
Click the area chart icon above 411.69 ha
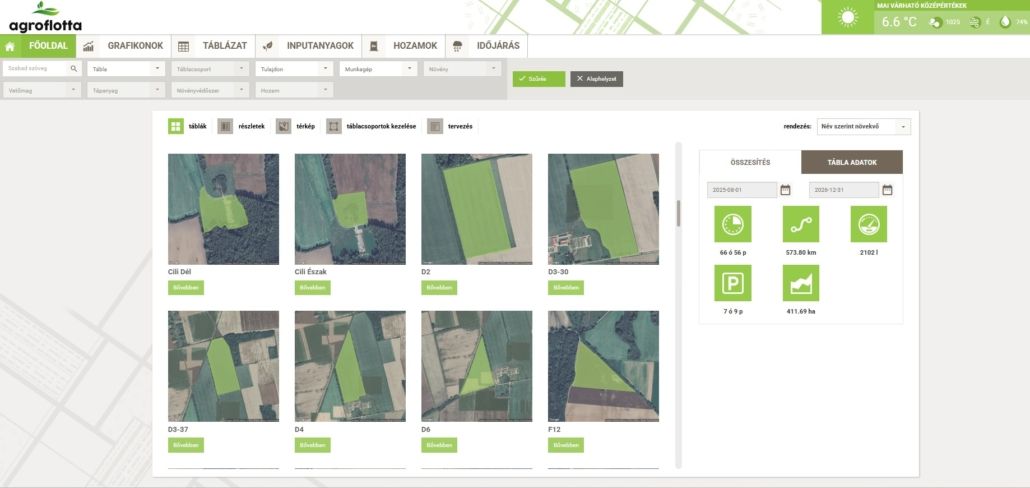800,284
